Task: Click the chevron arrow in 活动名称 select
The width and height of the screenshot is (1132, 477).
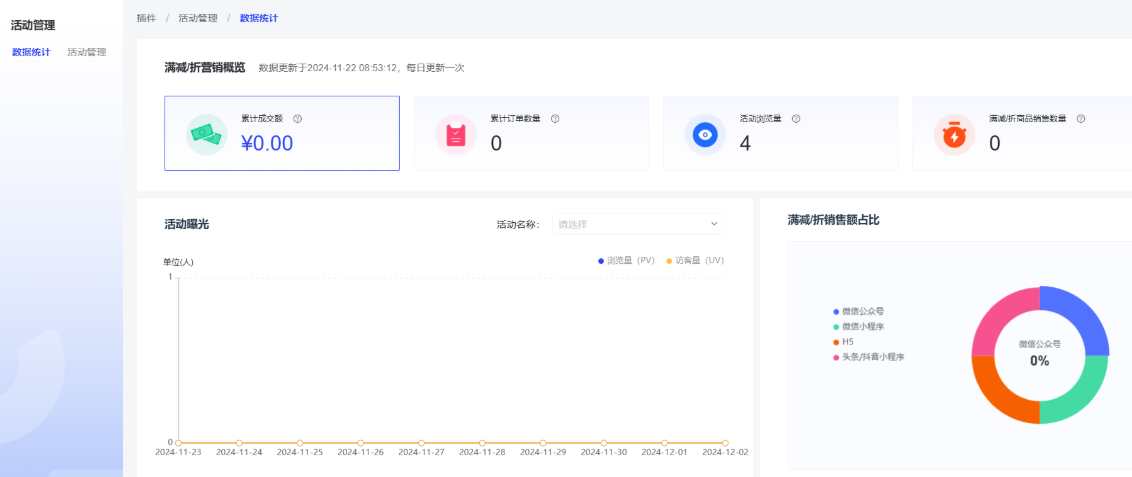Action: (x=714, y=224)
